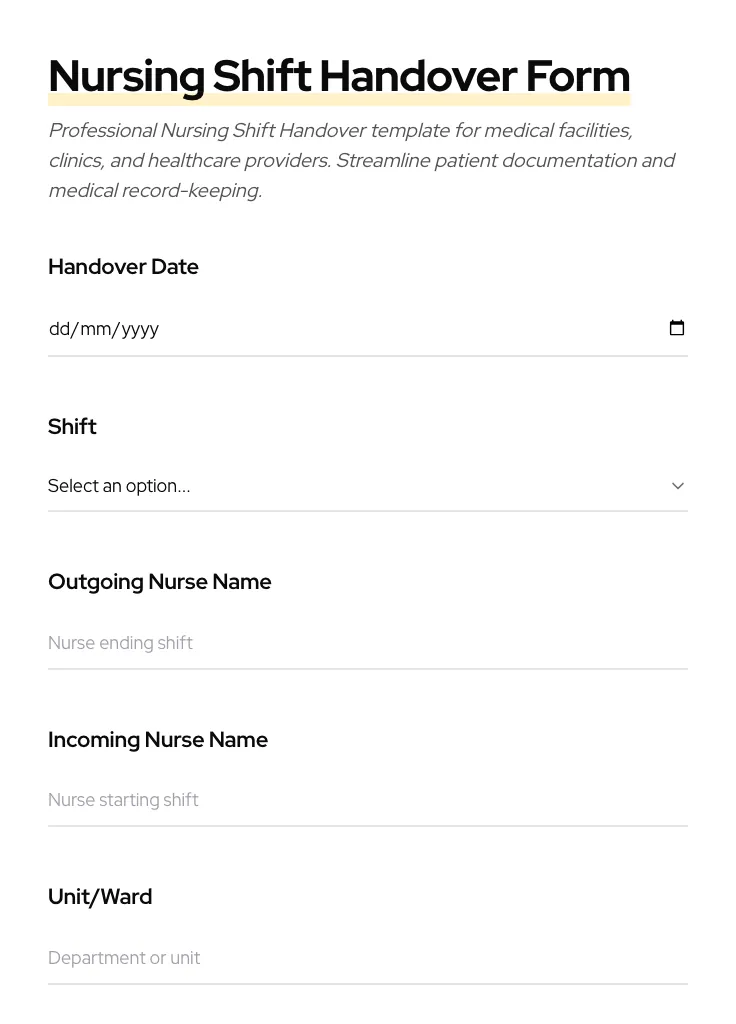Click the Outgoing Nurse Name label
The height and width of the screenshot is (1024, 736).
pos(159,581)
